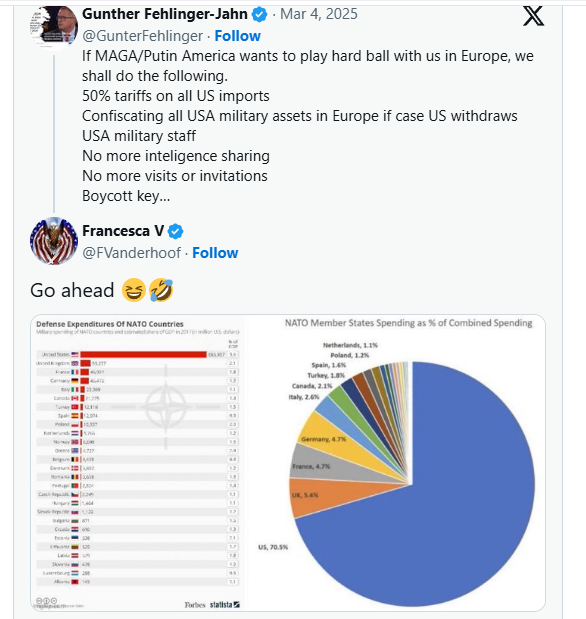Click Gunther's blue verified badge

(x=259, y=15)
